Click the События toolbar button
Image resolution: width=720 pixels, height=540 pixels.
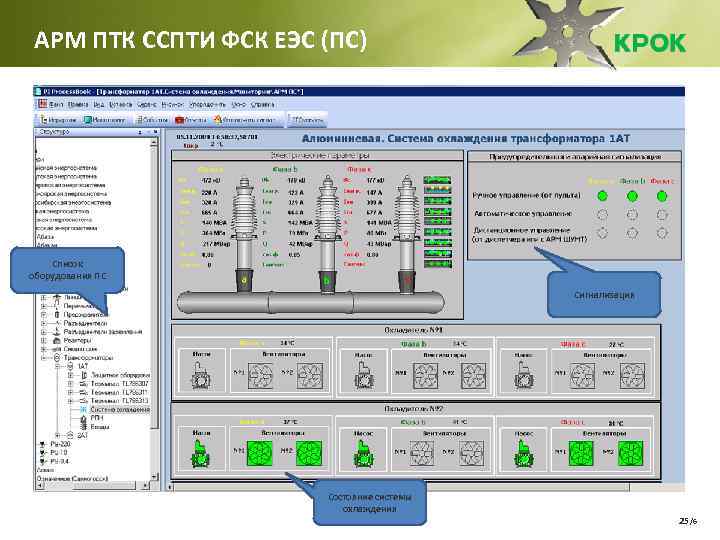coord(152,120)
